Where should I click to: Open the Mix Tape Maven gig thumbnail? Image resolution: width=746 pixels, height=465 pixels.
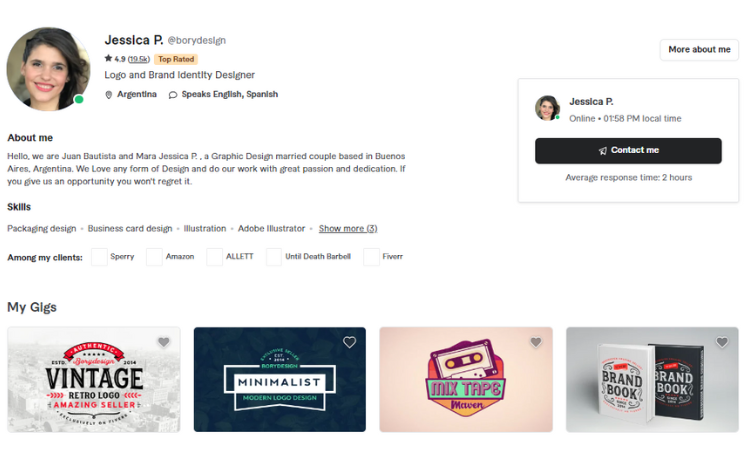click(466, 379)
